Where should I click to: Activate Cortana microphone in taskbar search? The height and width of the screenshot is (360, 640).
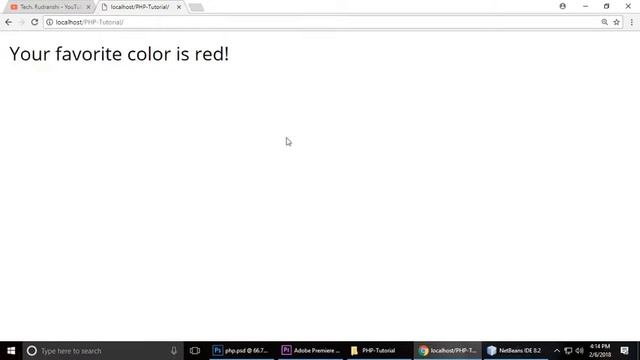174,351
